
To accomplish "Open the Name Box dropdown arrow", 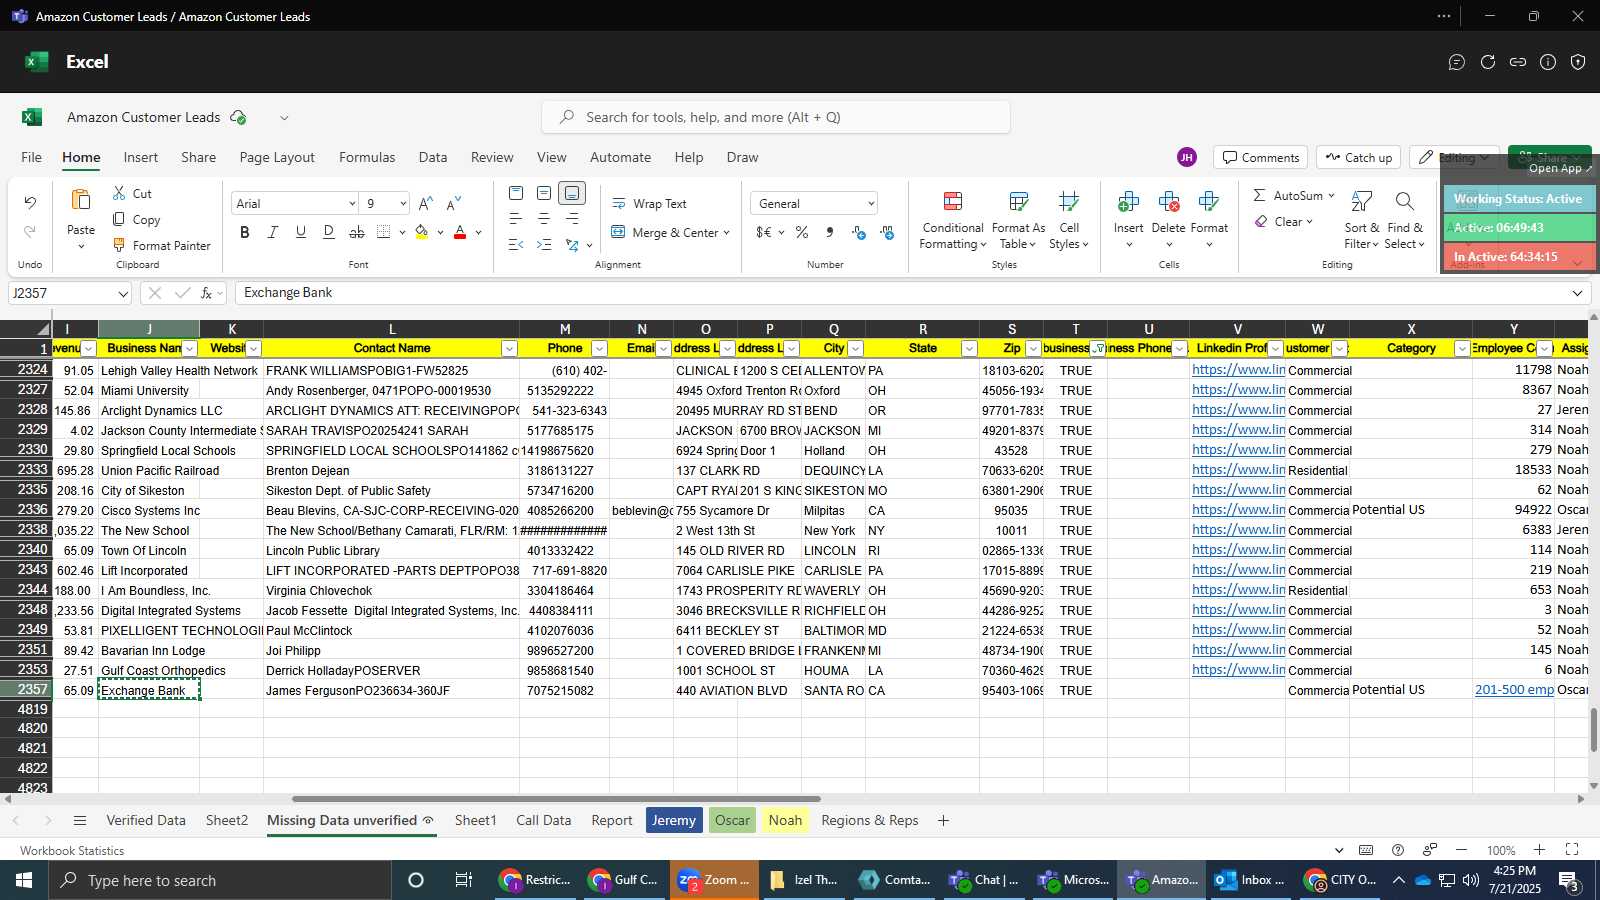I will coord(123,293).
